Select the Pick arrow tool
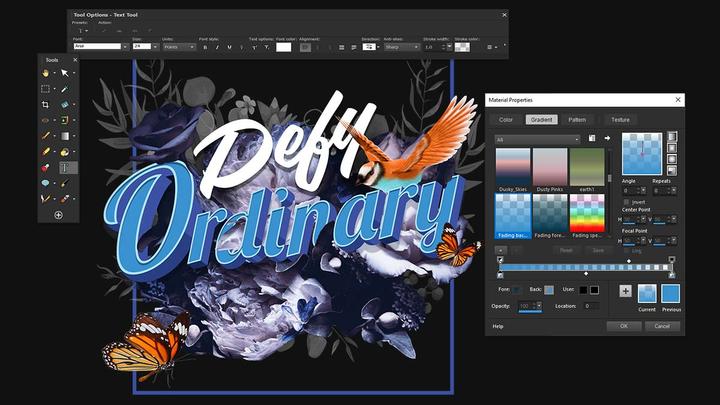720x405 pixels. [64, 73]
